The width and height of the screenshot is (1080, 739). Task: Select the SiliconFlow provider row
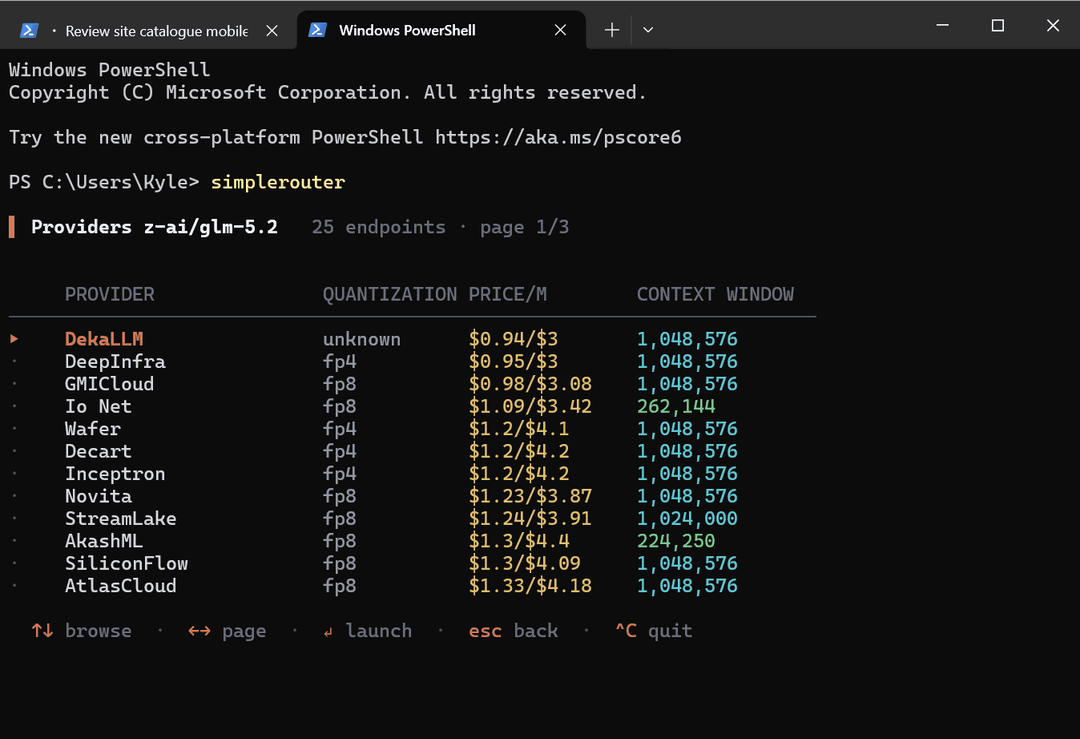pyautogui.click(x=412, y=563)
